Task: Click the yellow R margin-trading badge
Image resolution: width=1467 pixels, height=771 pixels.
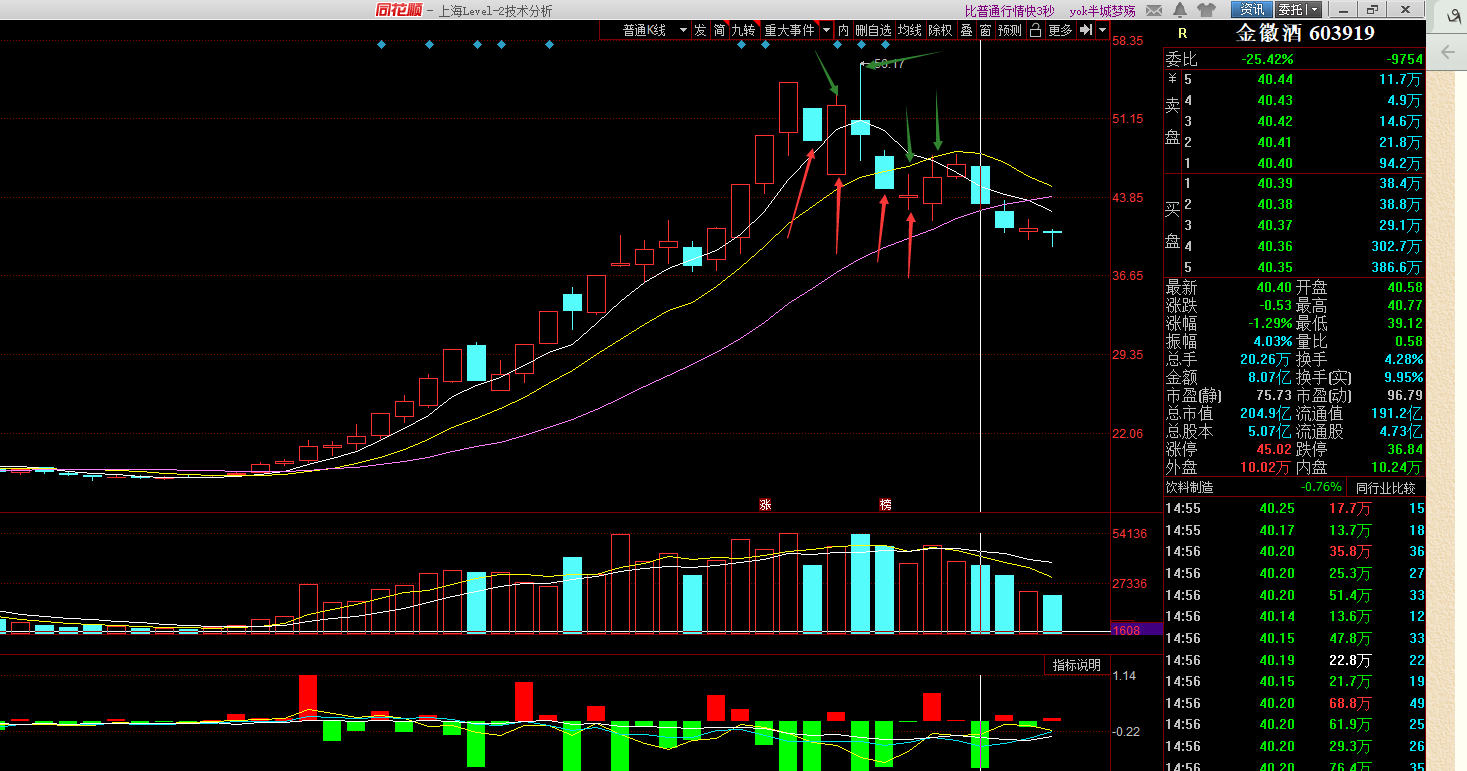Action: click(x=1183, y=34)
